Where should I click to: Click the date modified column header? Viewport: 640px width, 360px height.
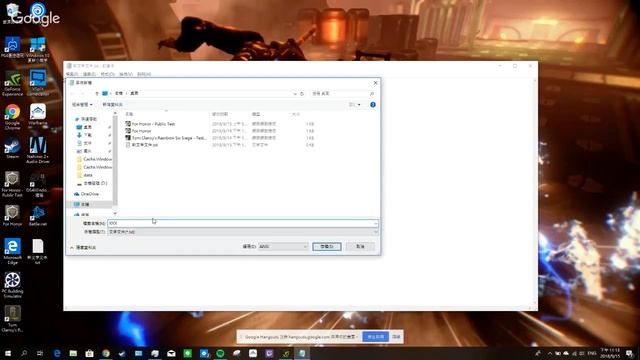click(220, 114)
